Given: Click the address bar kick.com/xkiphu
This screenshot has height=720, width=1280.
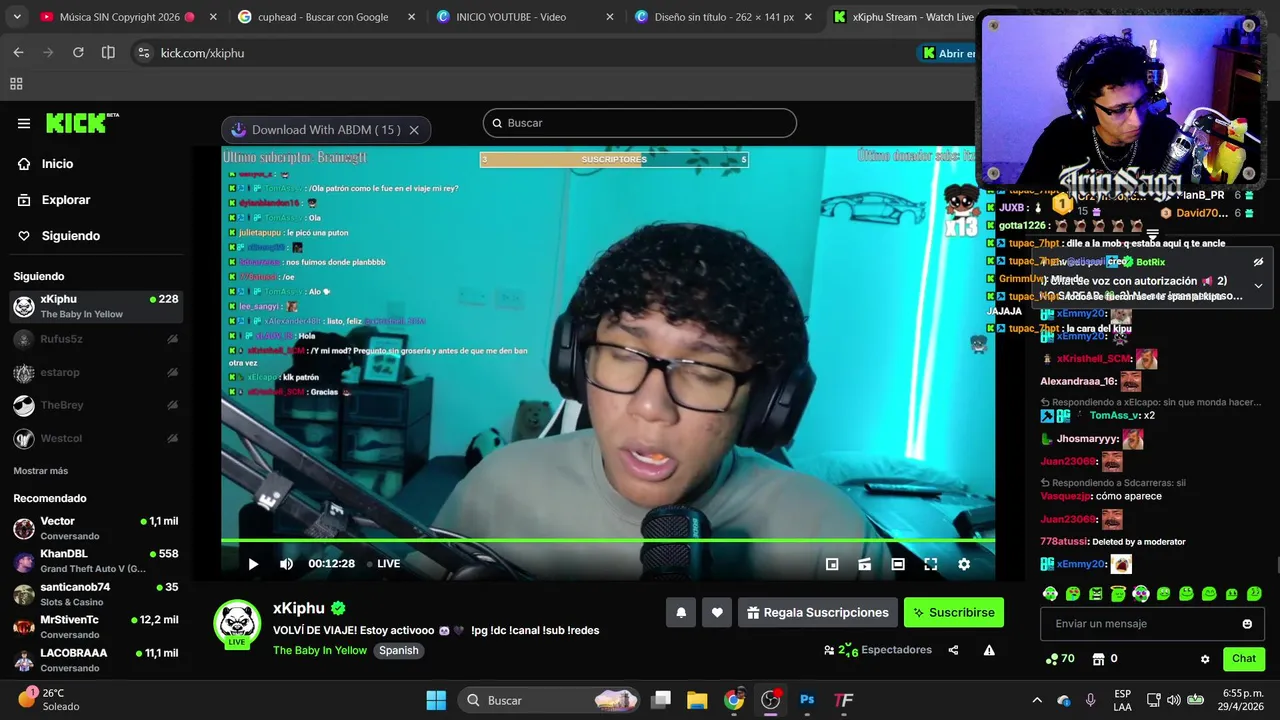Looking at the screenshot, I should (202, 53).
